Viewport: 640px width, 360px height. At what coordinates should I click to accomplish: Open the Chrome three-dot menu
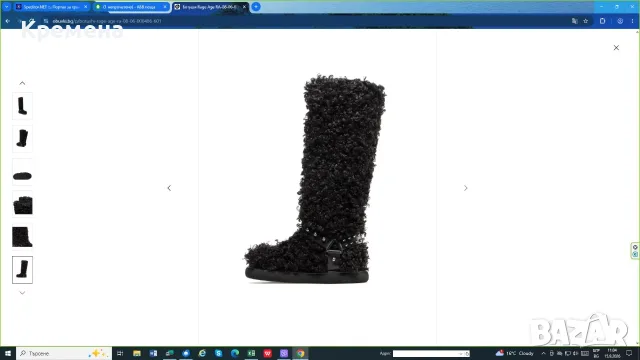tap(632, 21)
